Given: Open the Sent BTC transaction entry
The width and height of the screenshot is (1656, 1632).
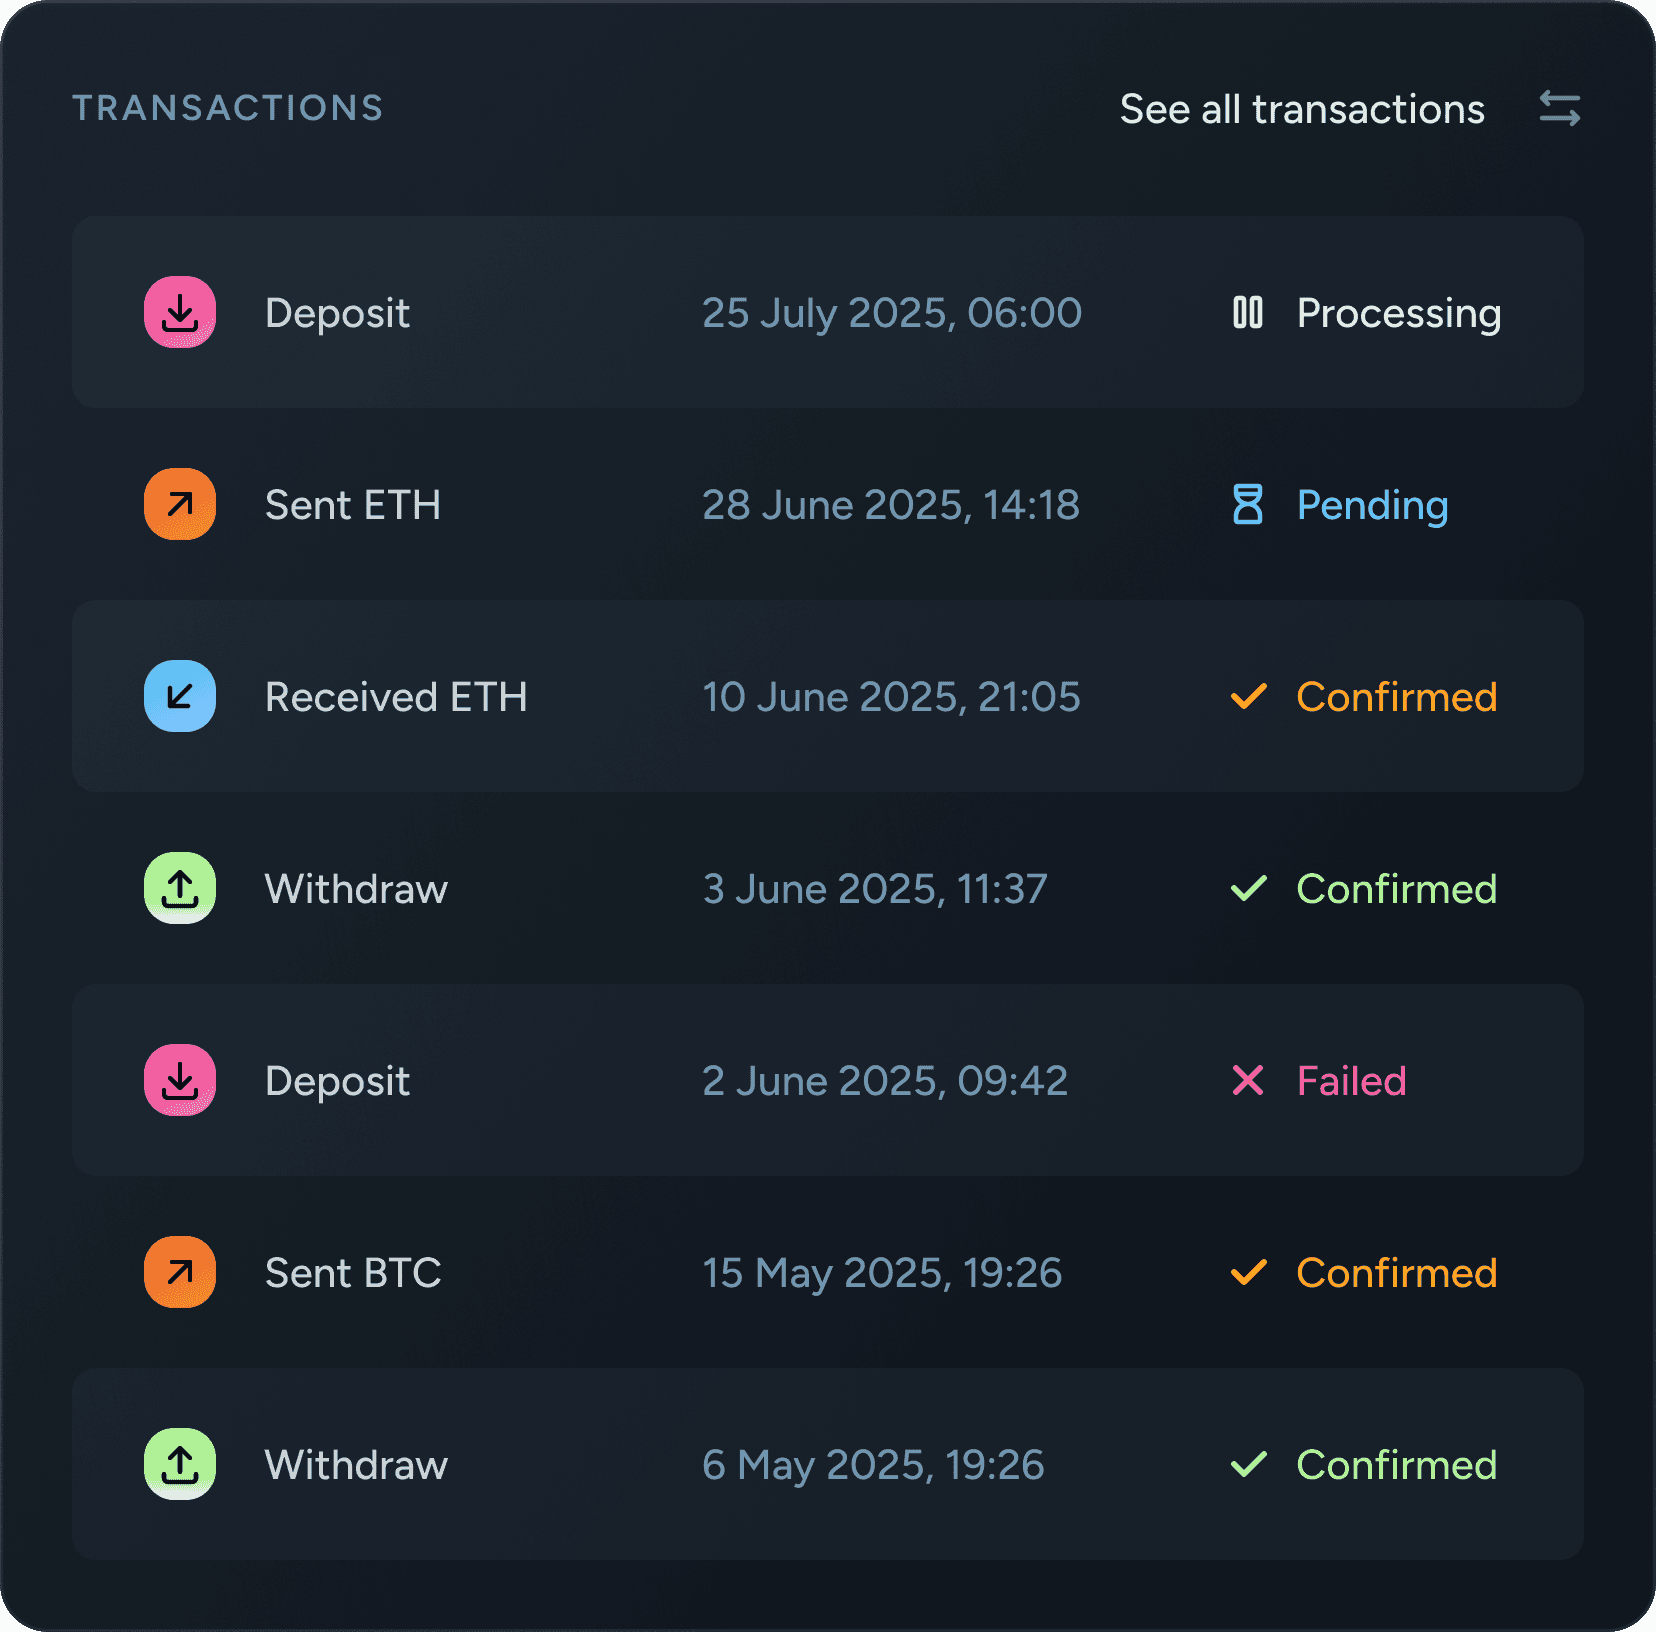Looking at the screenshot, I should tap(828, 1272).
